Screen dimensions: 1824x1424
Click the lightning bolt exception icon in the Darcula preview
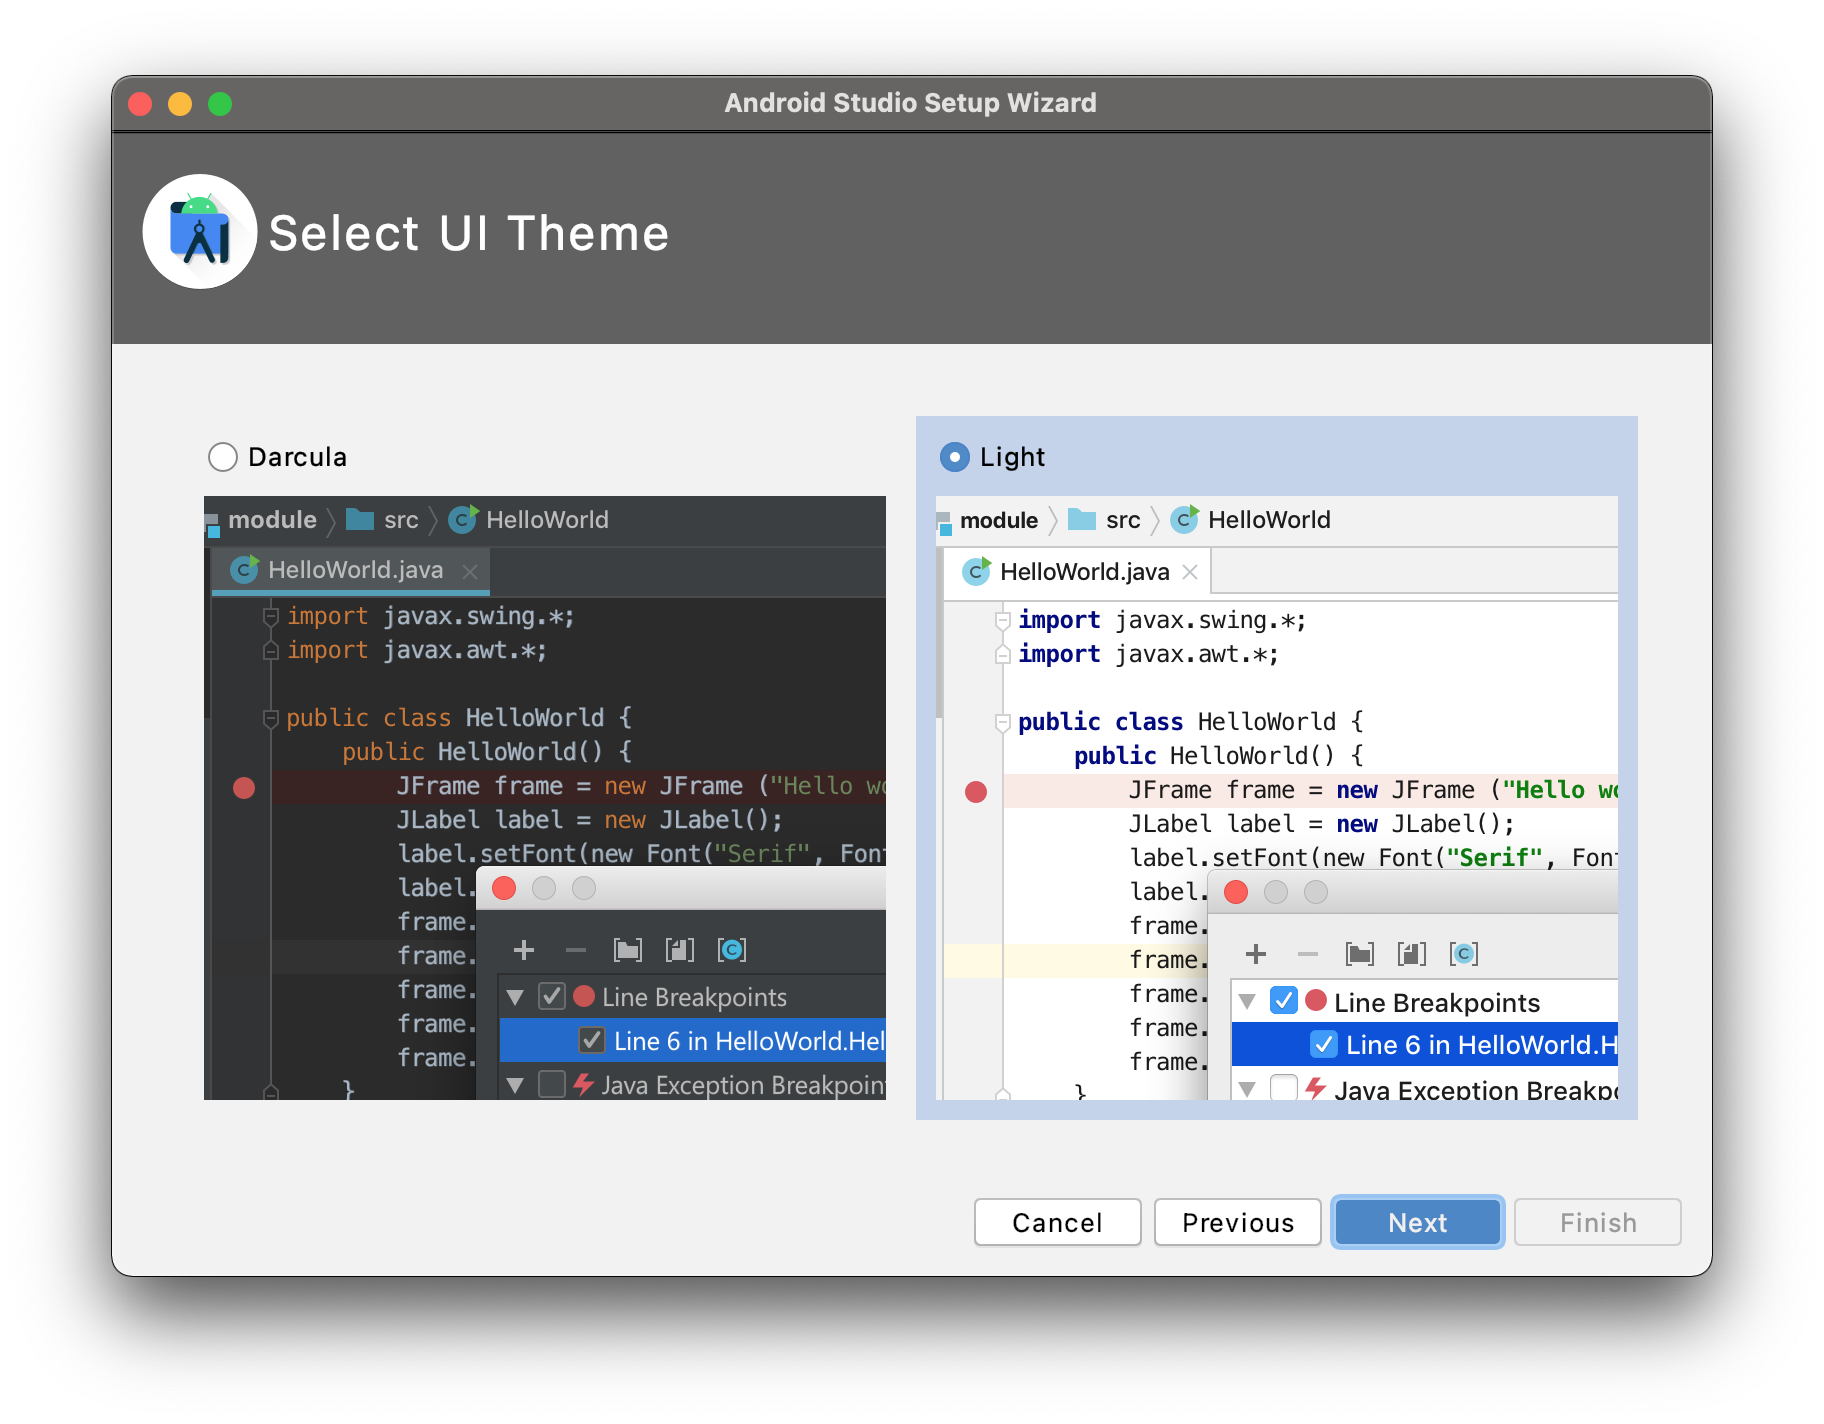coord(584,1084)
